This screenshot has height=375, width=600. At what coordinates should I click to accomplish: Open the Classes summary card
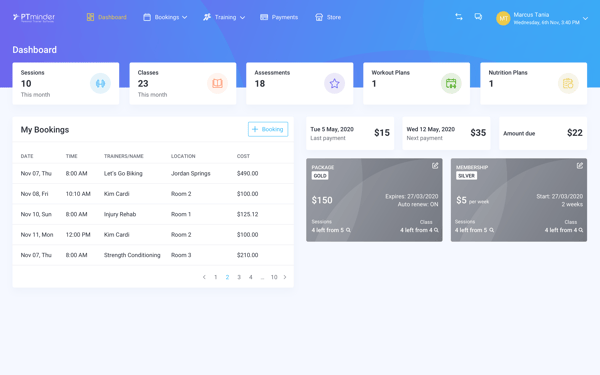tap(183, 83)
